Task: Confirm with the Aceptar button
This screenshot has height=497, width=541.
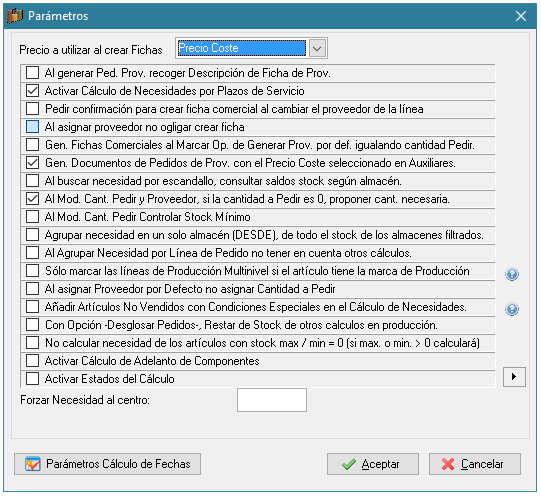Action: (373, 464)
